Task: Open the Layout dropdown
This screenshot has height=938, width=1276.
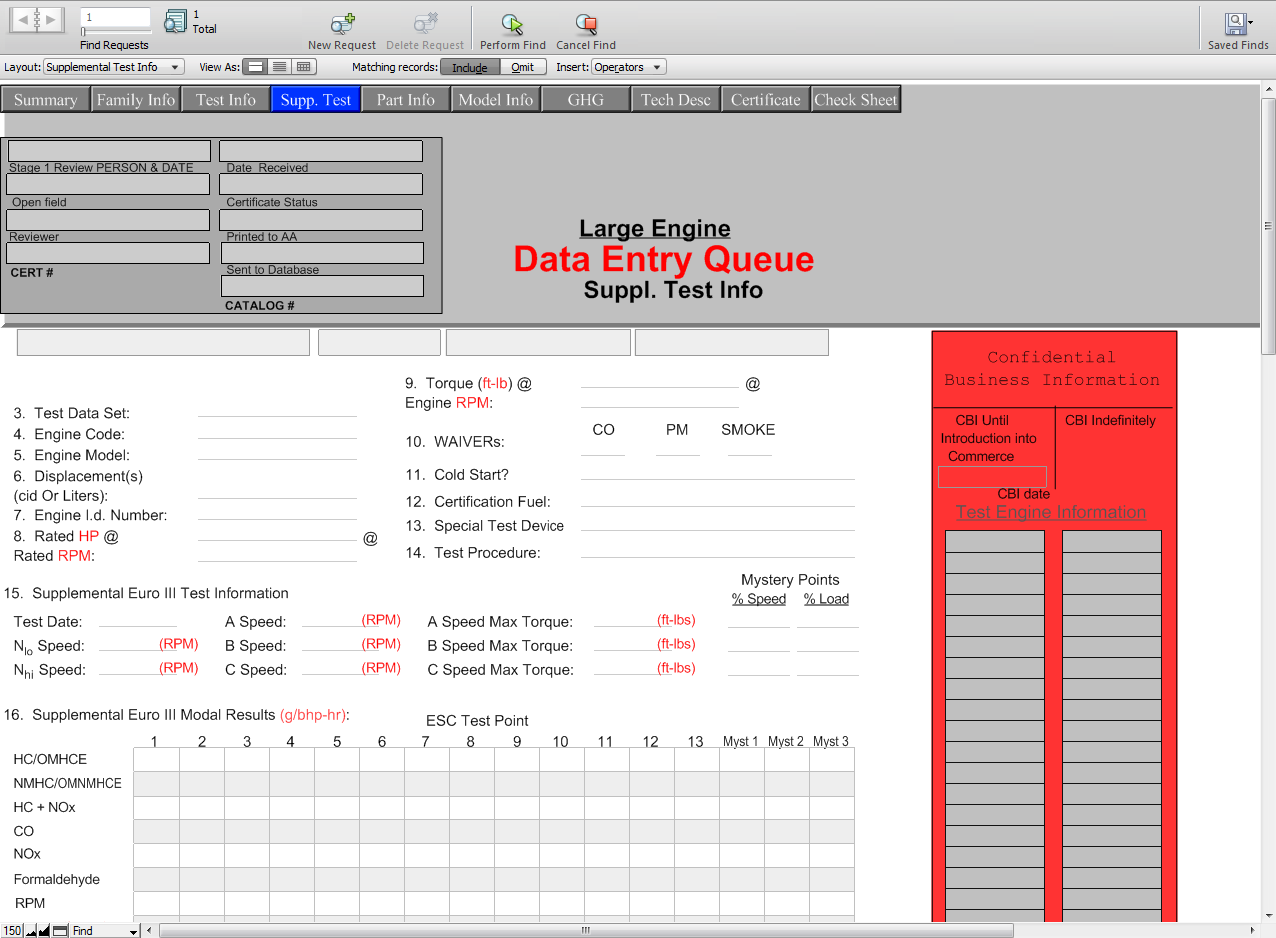Action: click(x=114, y=67)
